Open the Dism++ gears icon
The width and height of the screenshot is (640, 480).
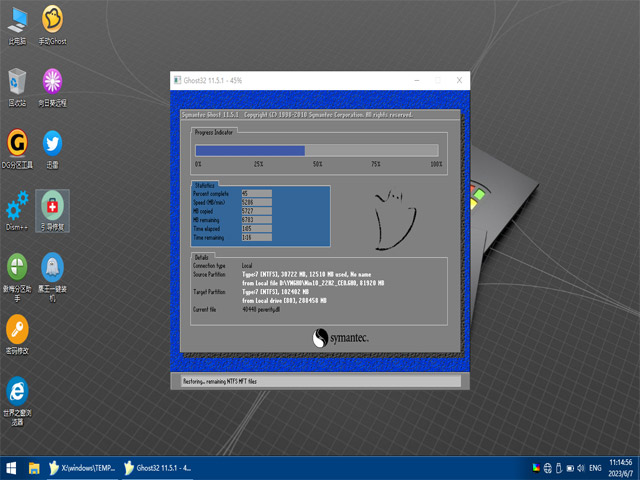[x=17, y=211]
